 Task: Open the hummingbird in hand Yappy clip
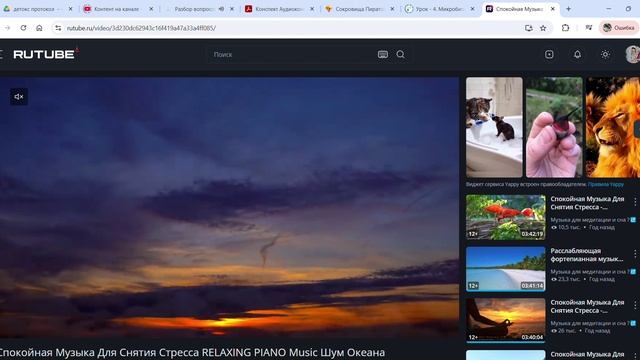(x=554, y=127)
